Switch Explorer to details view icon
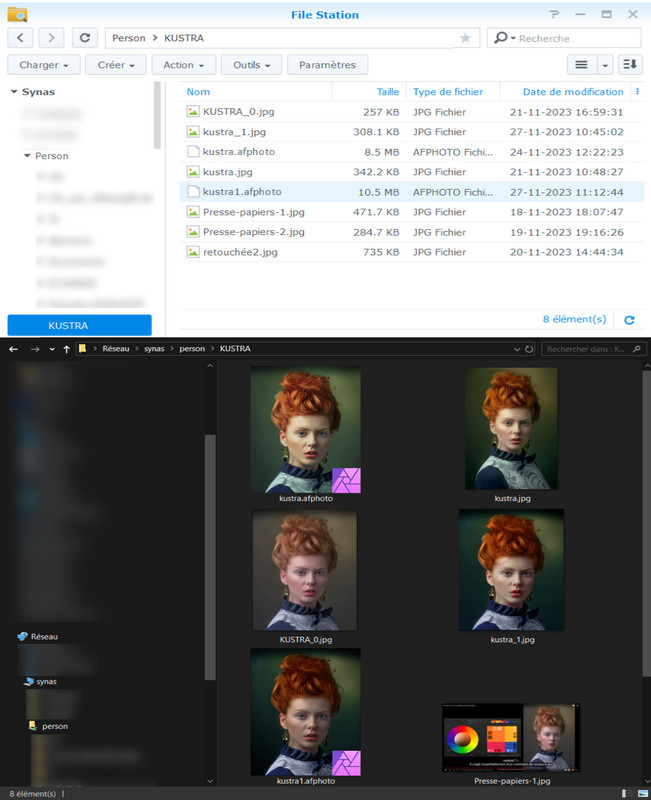This screenshot has height=800, width=651. click(x=625, y=793)
